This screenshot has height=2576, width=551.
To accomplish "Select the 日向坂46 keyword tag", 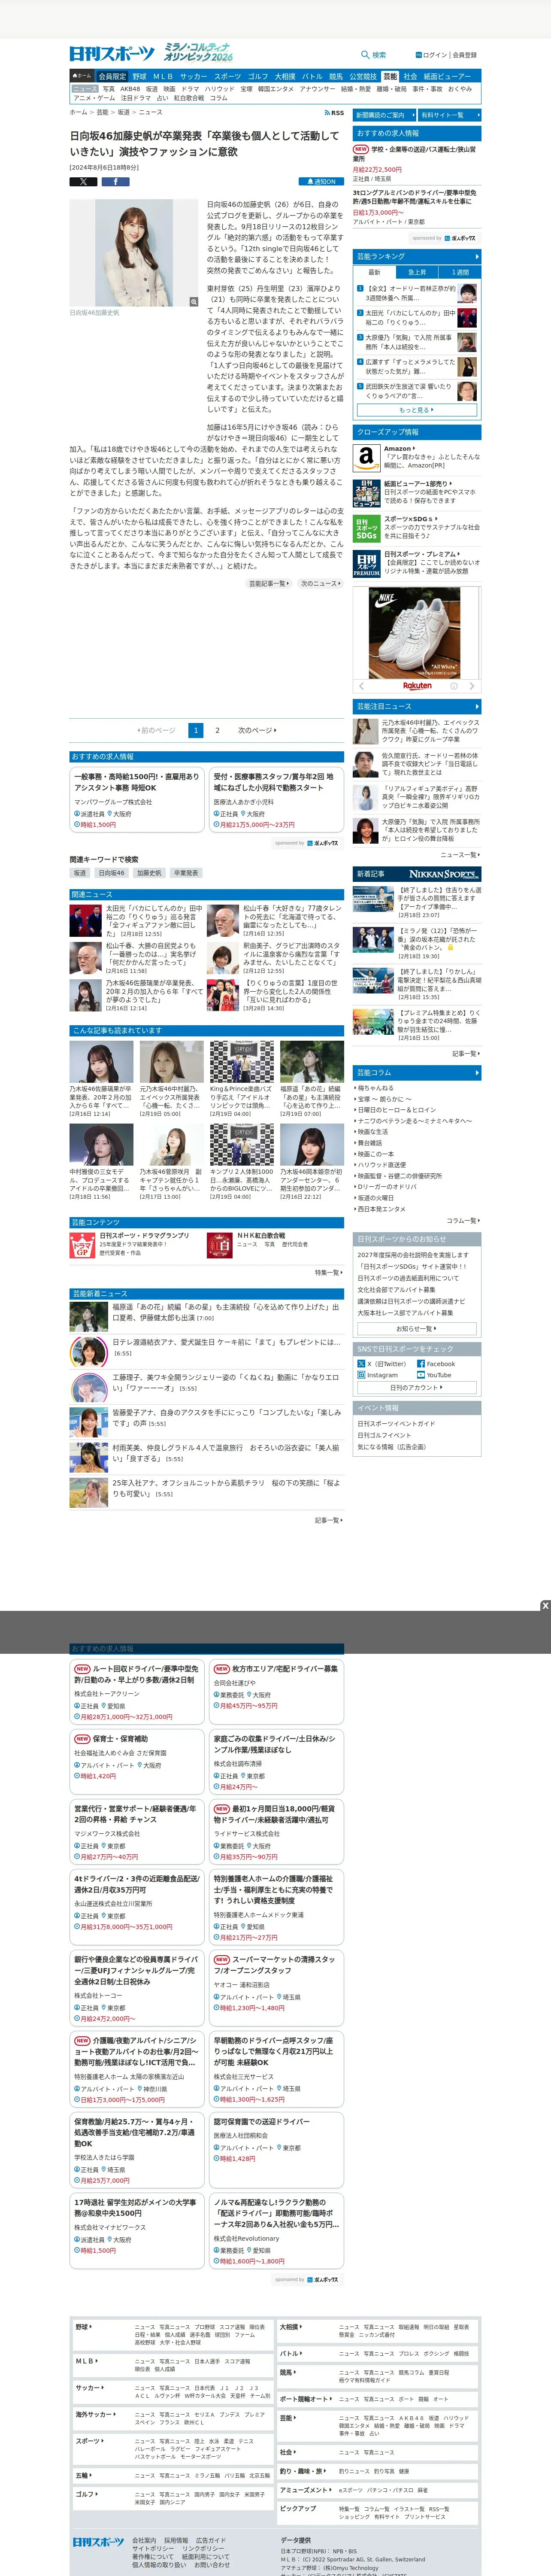I will [x=112, y=873].
